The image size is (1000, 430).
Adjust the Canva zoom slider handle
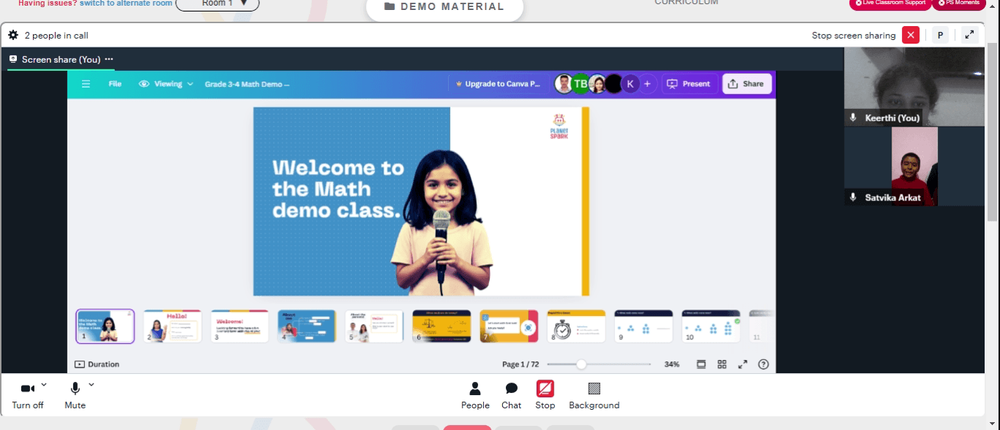581,364
